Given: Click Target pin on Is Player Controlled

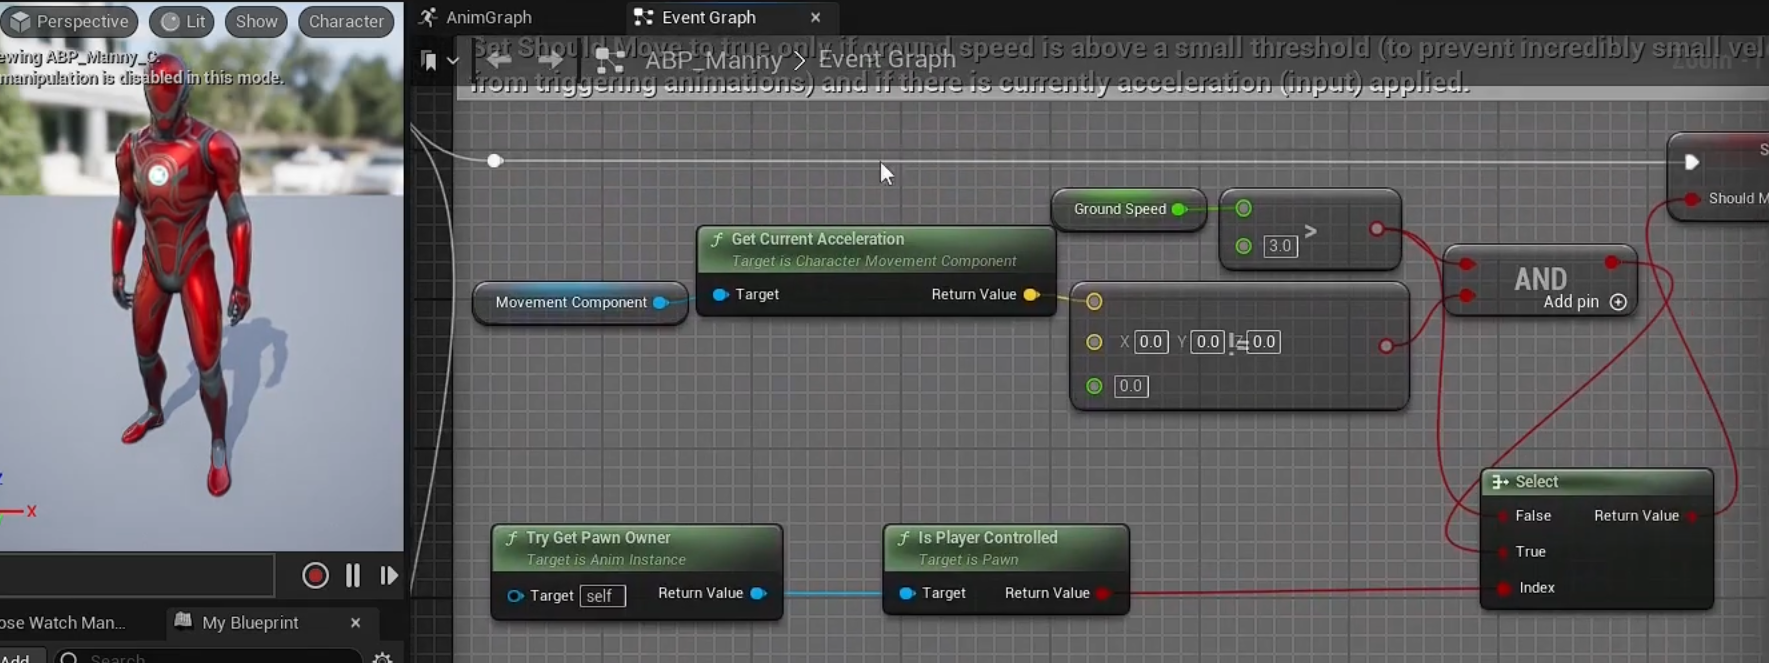Looking at the screenshot, I should (x=907, y=593).
